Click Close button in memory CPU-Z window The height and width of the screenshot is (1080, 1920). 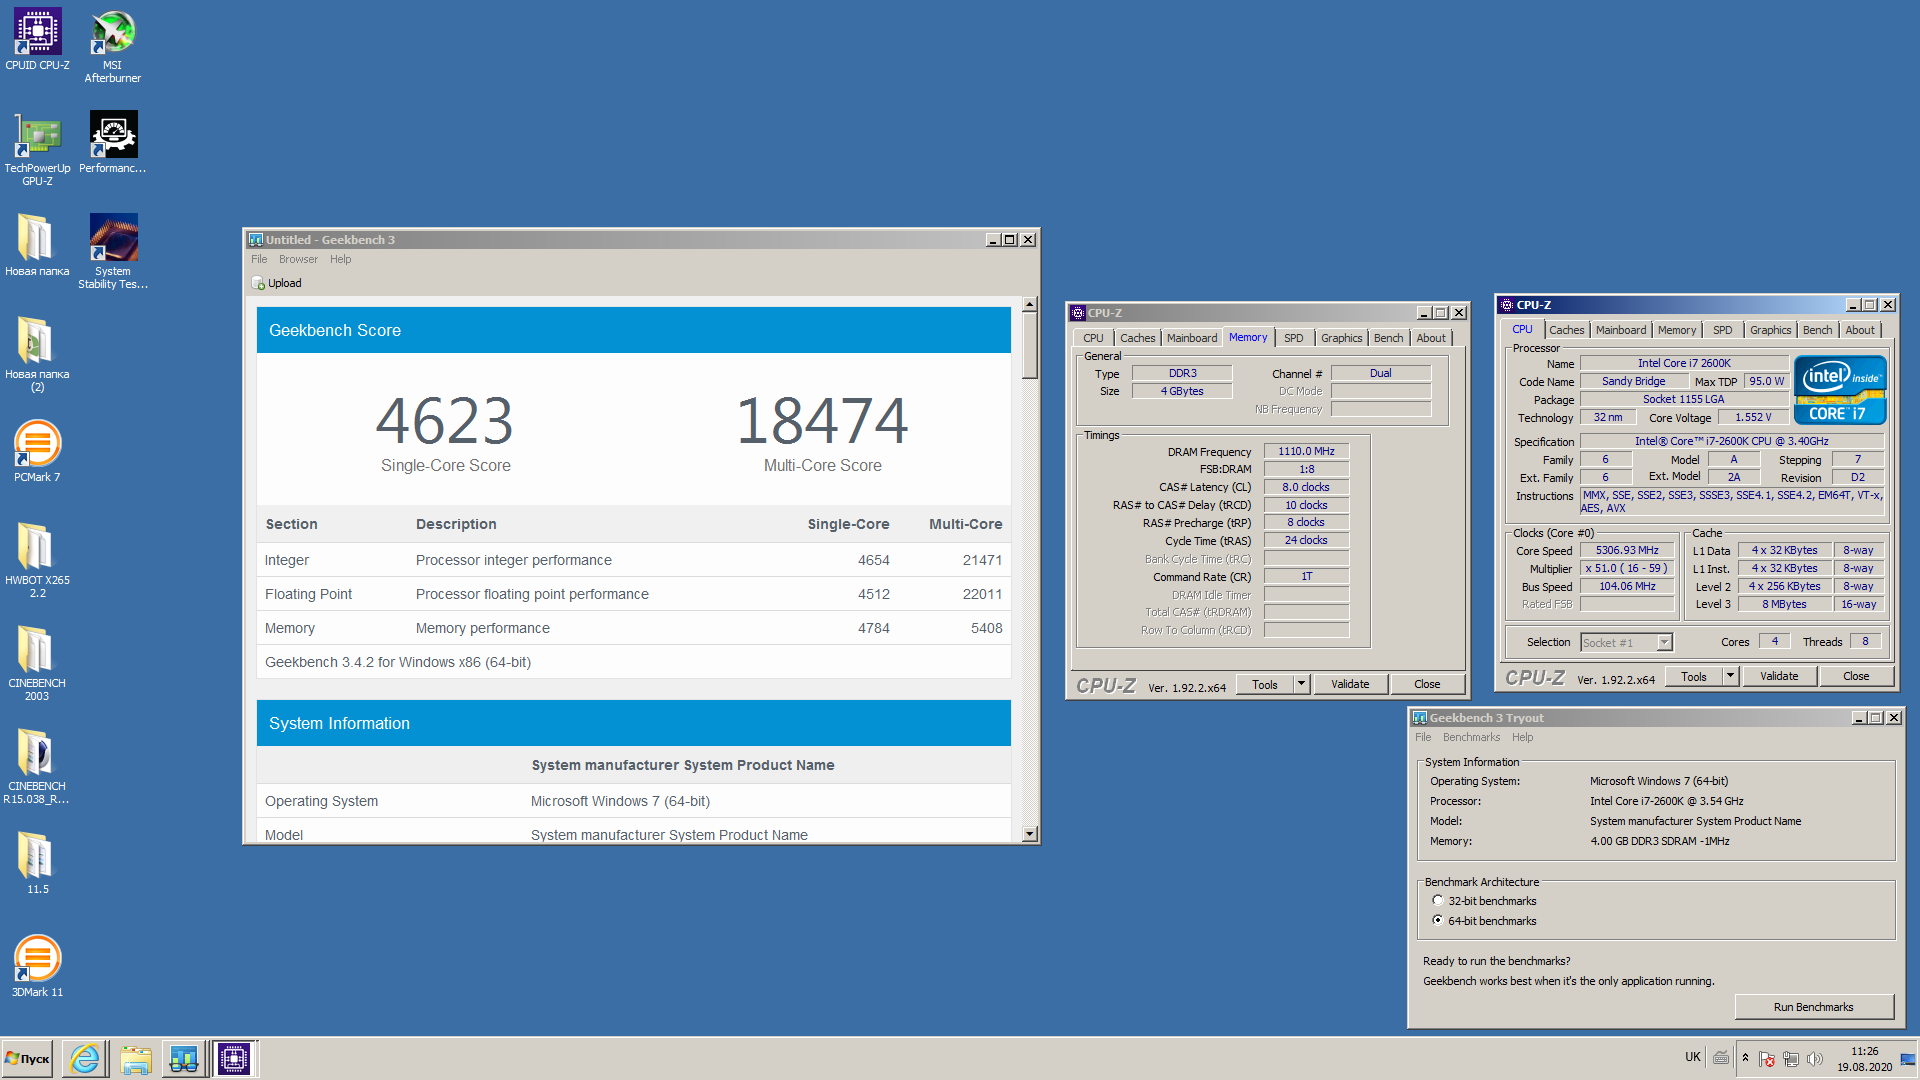1427,684
